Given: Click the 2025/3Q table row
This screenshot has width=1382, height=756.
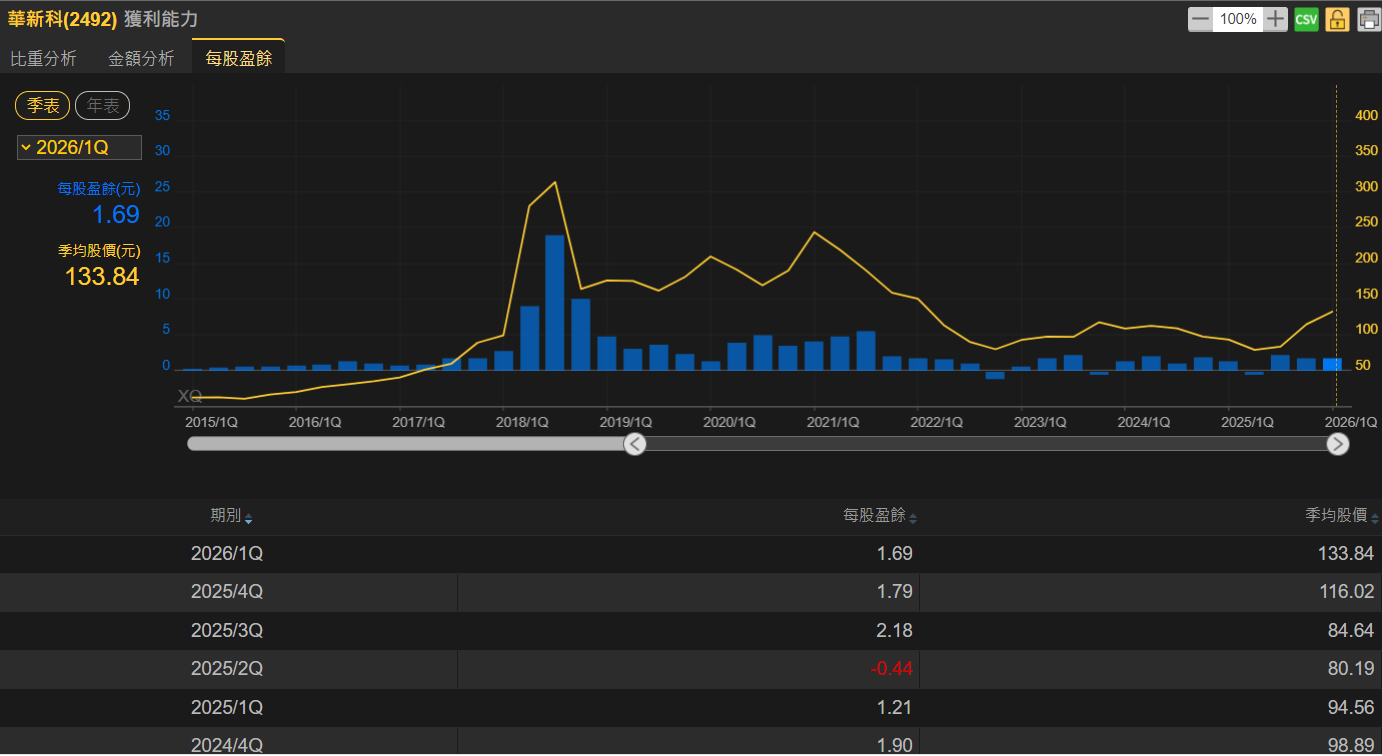Looking at the screenshot, I should tap(691, 631).
